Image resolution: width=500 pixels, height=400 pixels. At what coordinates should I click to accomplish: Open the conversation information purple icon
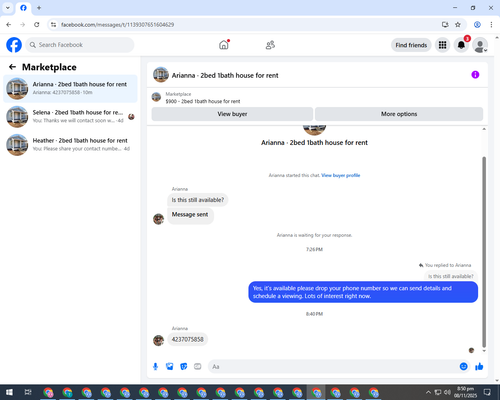click(x=475, y=75)
